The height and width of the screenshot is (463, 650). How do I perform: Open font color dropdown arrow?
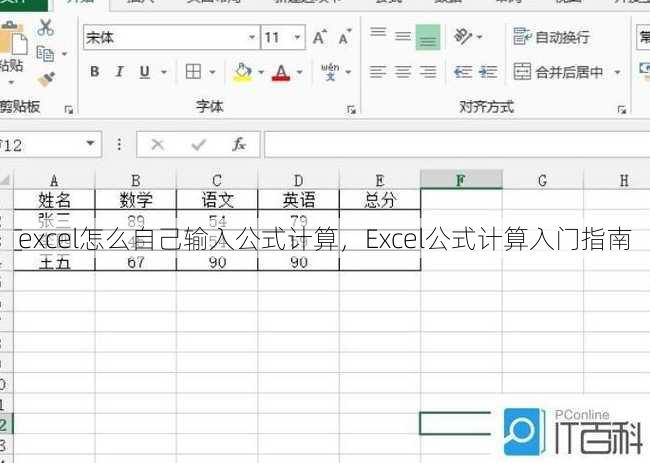(x=299, y=72)
